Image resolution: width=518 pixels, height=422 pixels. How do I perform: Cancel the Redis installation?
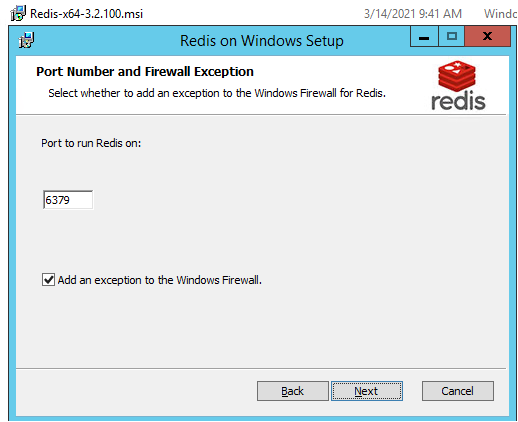click(458, 391)
